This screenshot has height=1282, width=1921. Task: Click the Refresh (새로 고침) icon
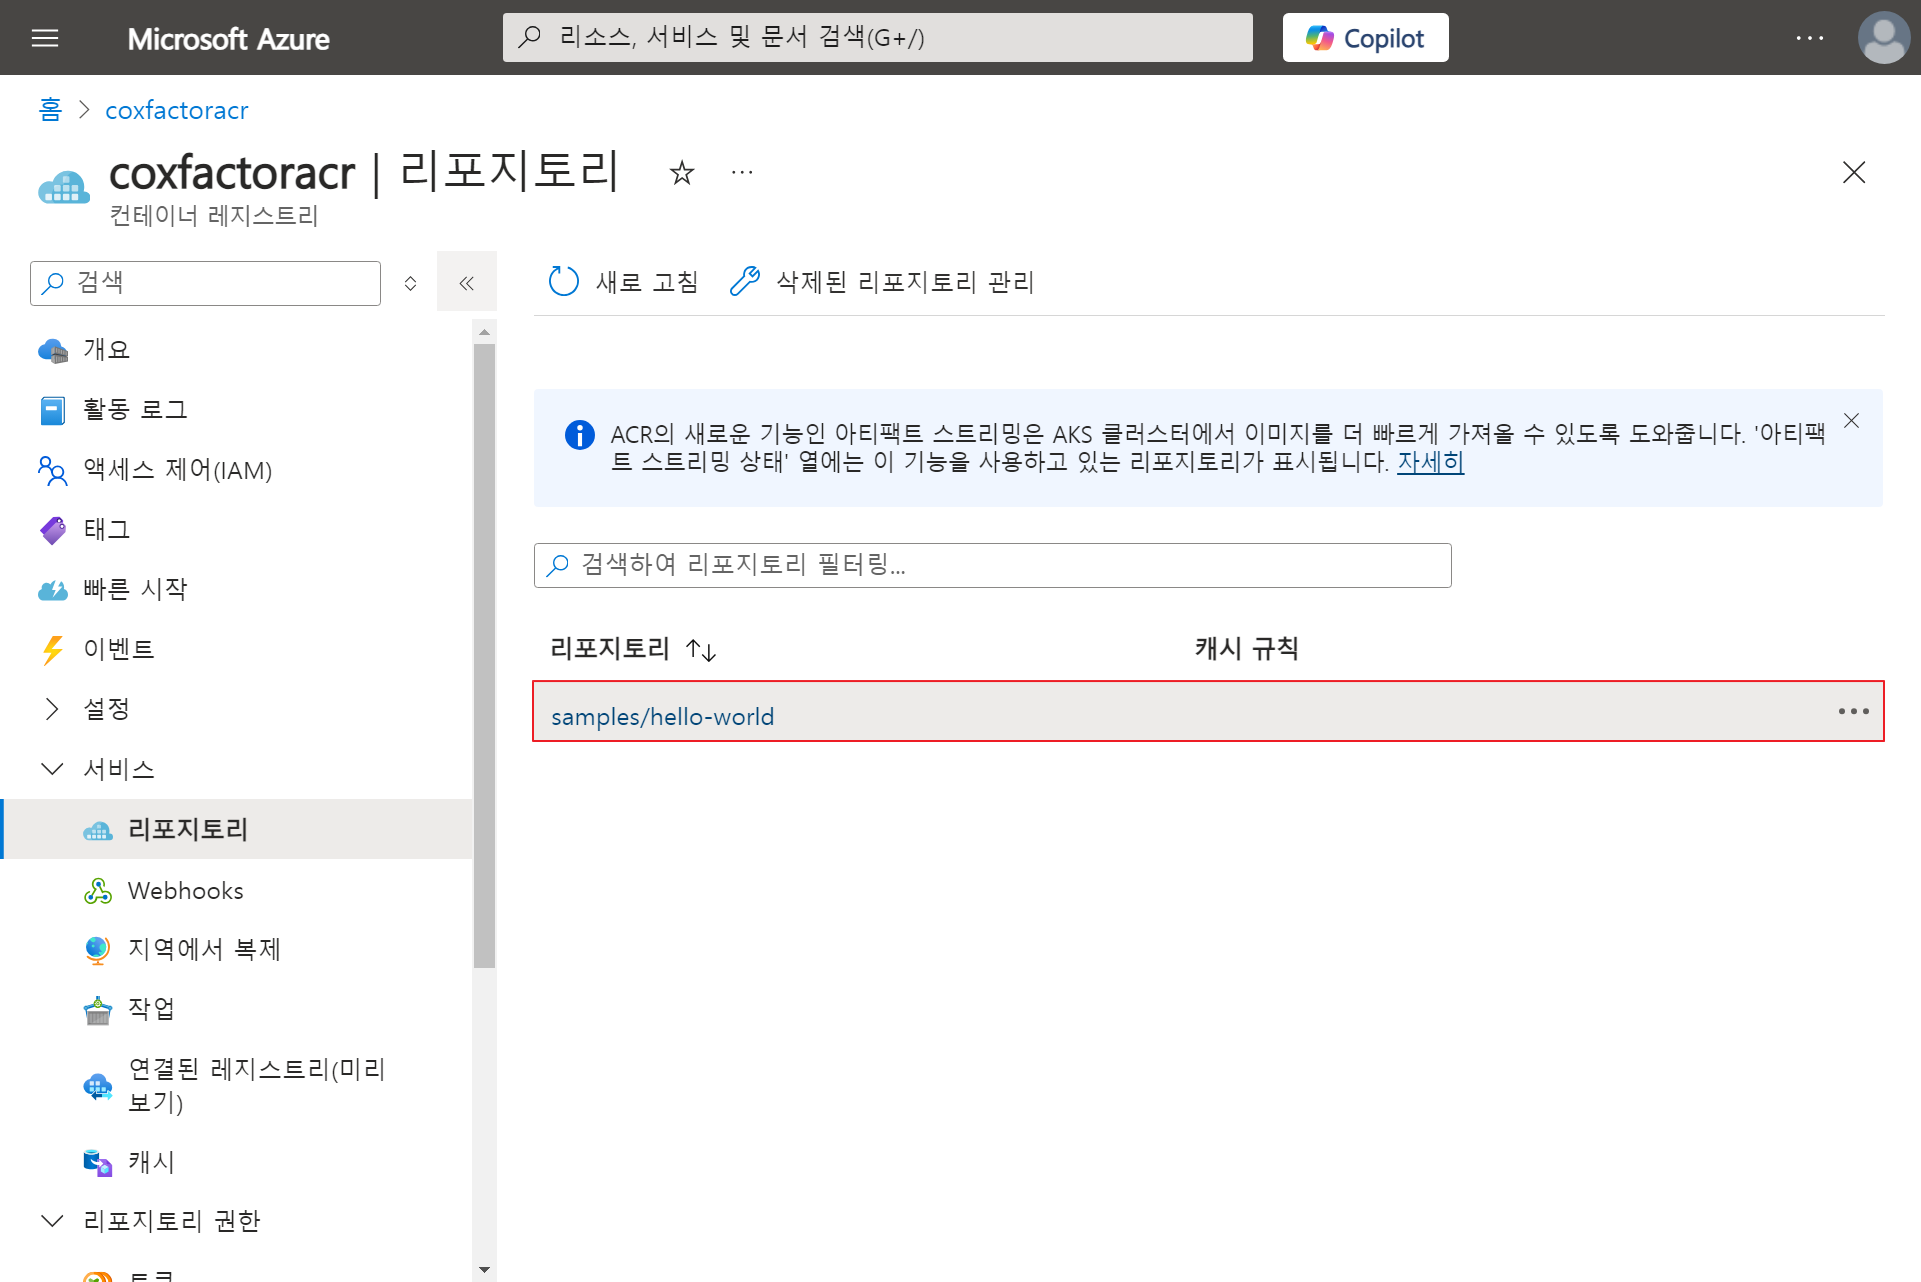(564, 282)
